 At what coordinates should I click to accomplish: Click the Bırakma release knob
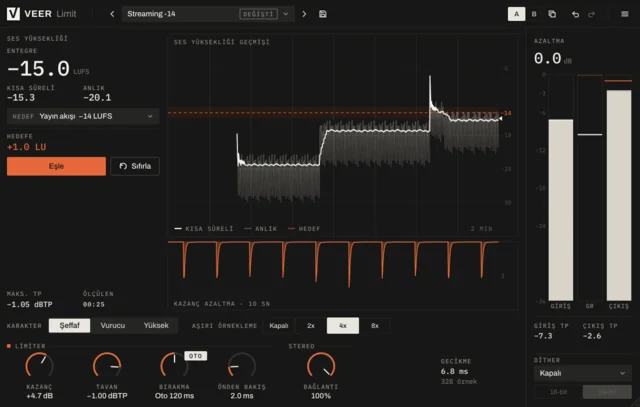pos(174,365)
